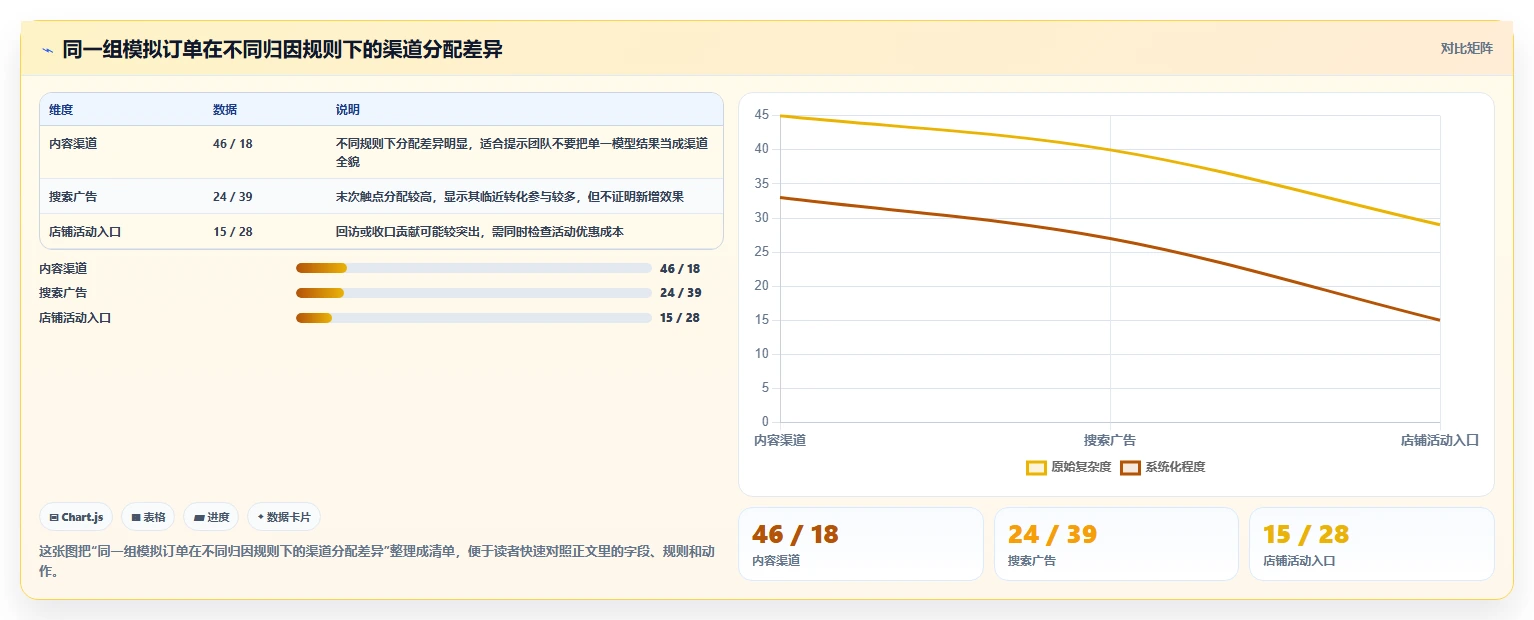1534x620 pixels.
Task: Click the 15 / 28 value in the table
Action: (x=233, y=231)
